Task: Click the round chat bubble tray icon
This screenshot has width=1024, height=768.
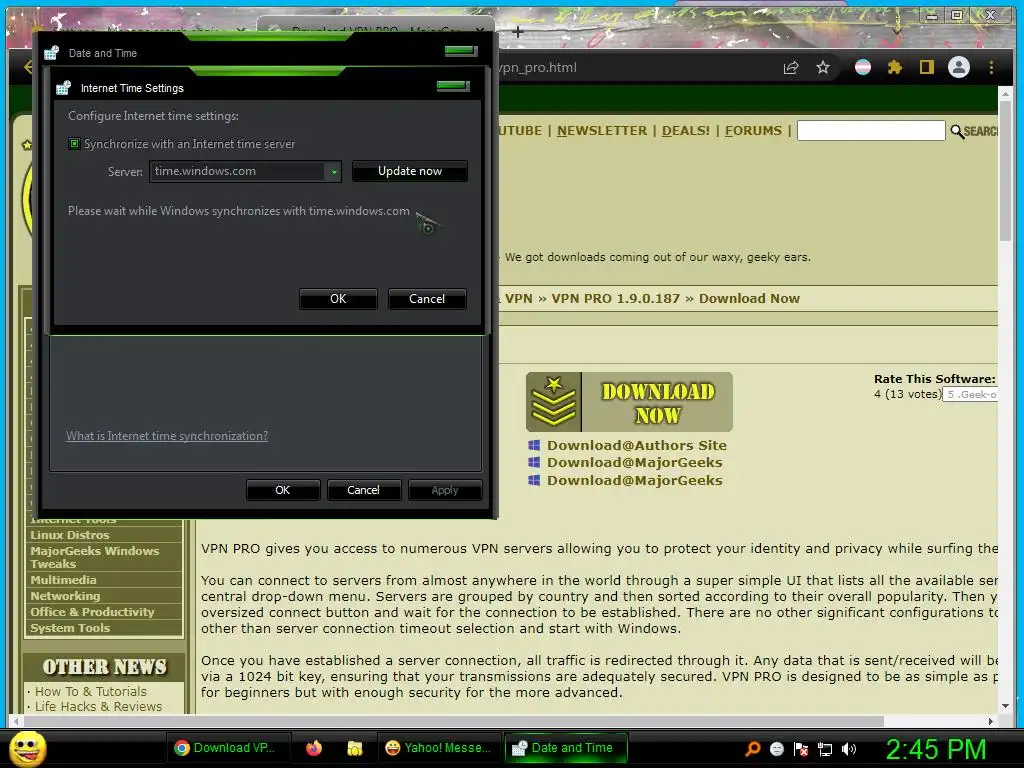Action: pos(776,748)
